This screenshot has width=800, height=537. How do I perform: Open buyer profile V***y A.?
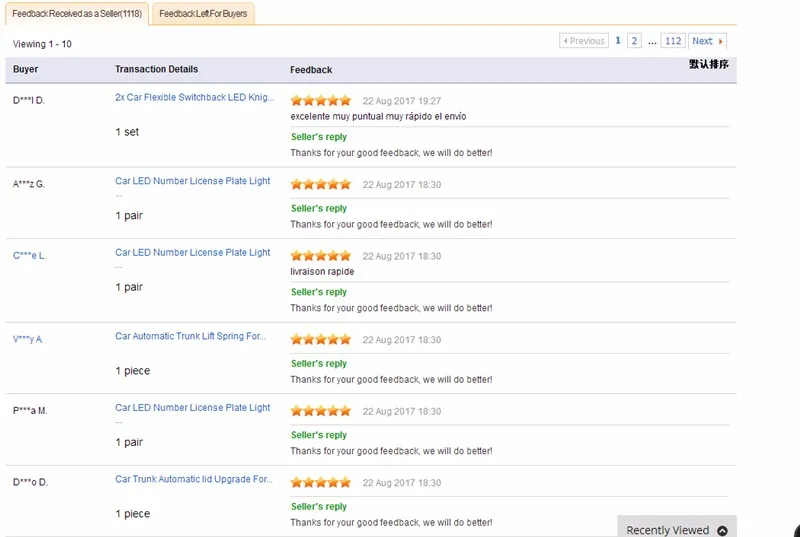point(28,339)
